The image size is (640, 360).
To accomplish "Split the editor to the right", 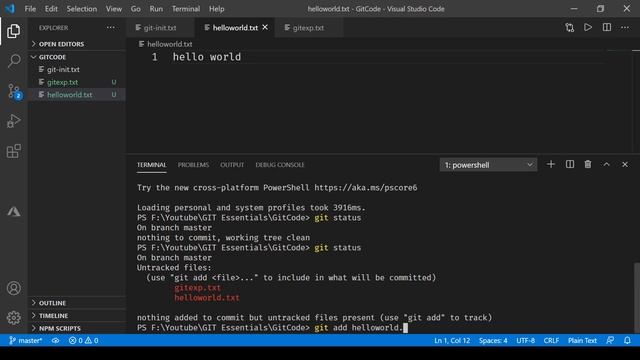I will tap(607, 27).
